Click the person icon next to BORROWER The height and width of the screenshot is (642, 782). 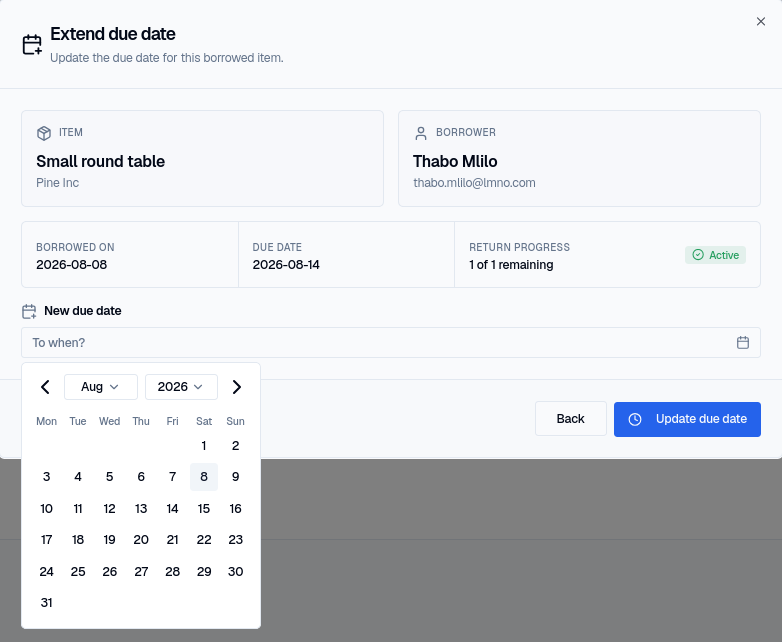point(421,133)
